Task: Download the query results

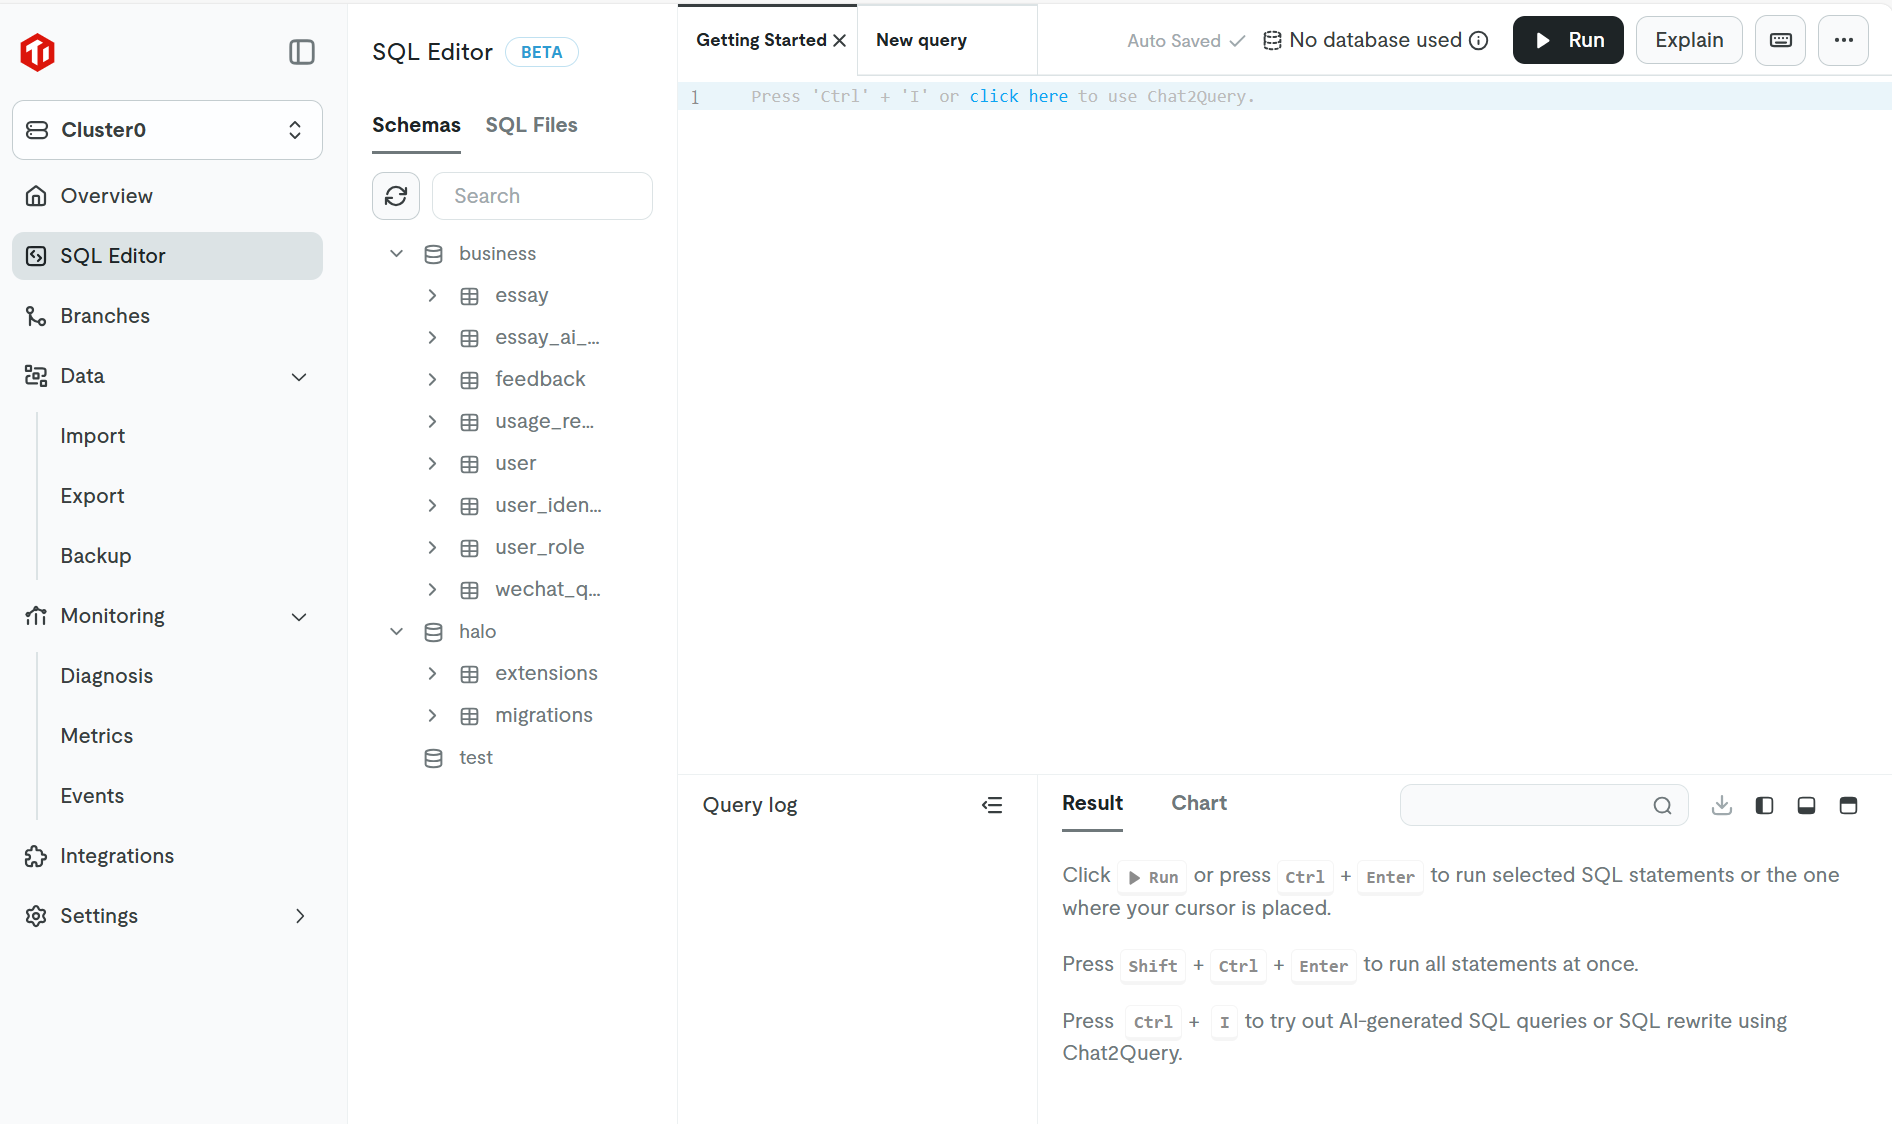Action: (x=1721, y=805)
